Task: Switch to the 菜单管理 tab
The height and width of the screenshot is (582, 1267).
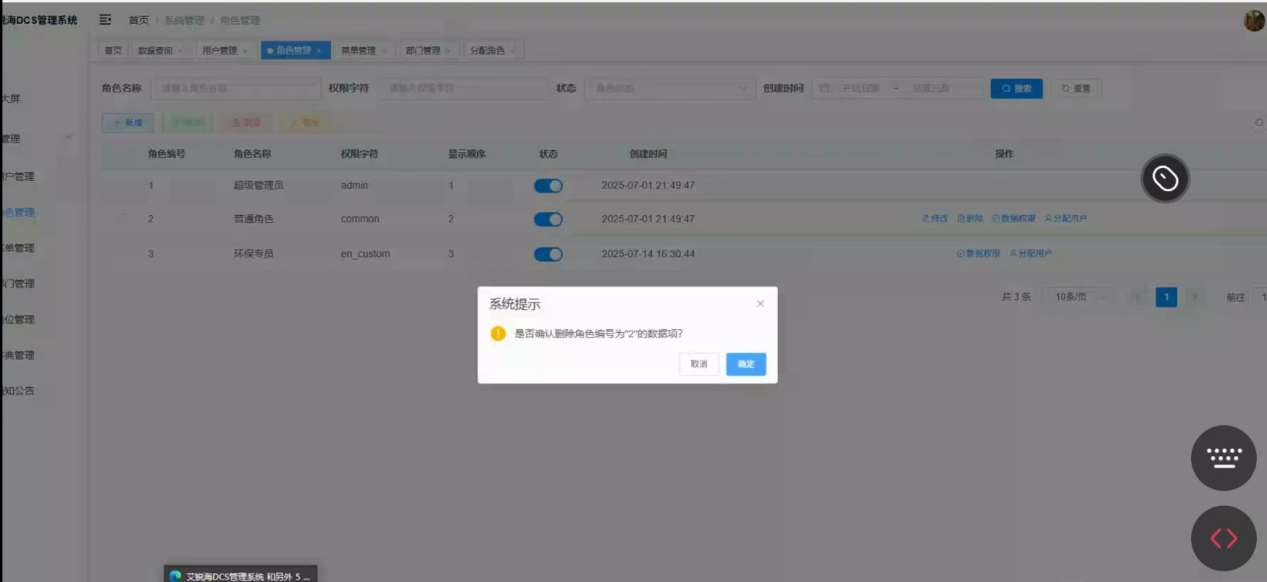Action: click(362, 50)
